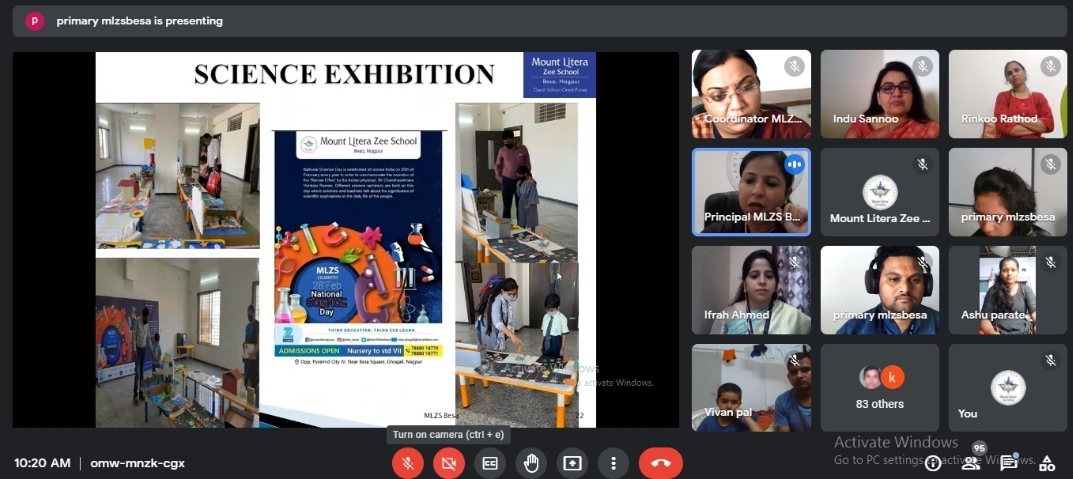The height and width of the screenshot is (479, 1073).
Task: Select the Principal MLZS speaking tile
Action: tap(751, 192)
